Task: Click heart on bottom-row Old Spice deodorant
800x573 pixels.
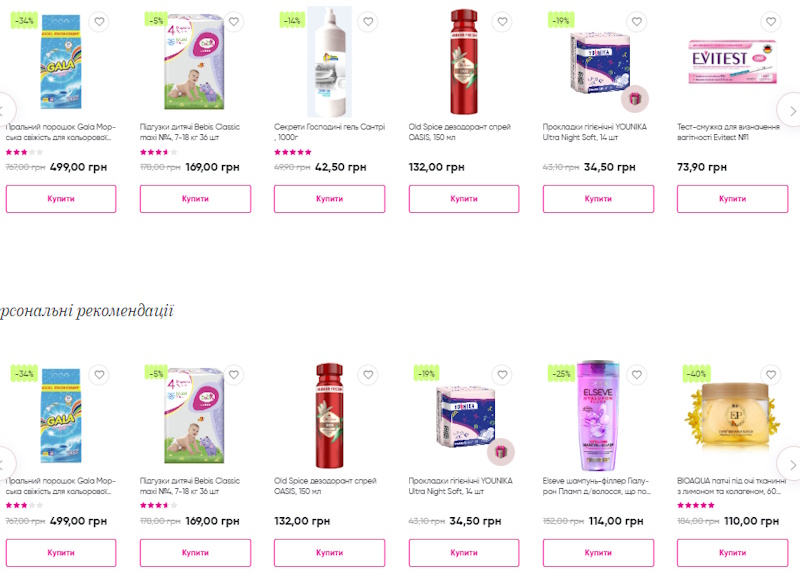Action: (x=368, y=375)
